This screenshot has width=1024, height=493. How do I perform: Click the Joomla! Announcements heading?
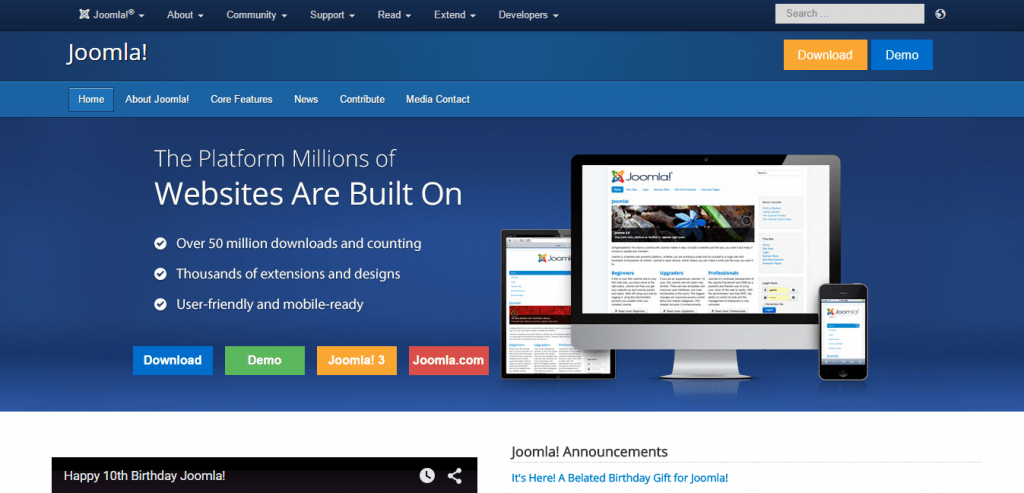pos(589,452)
